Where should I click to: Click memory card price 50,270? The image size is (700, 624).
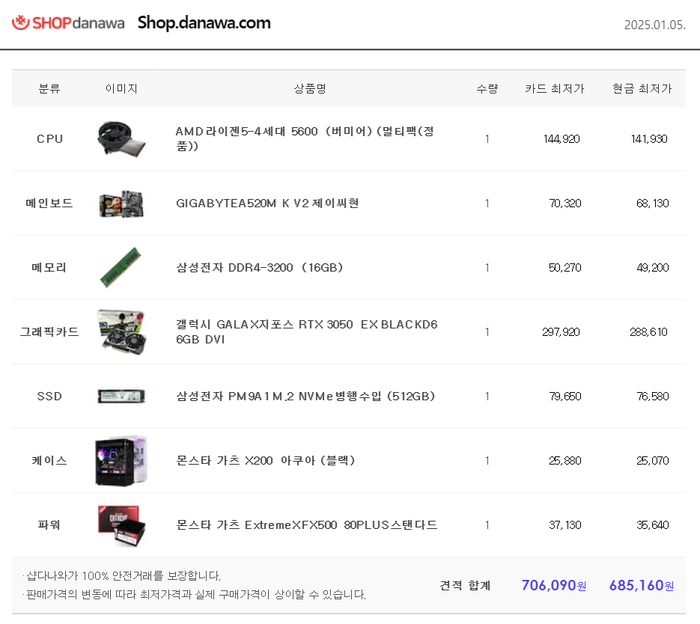pos(564,267)
